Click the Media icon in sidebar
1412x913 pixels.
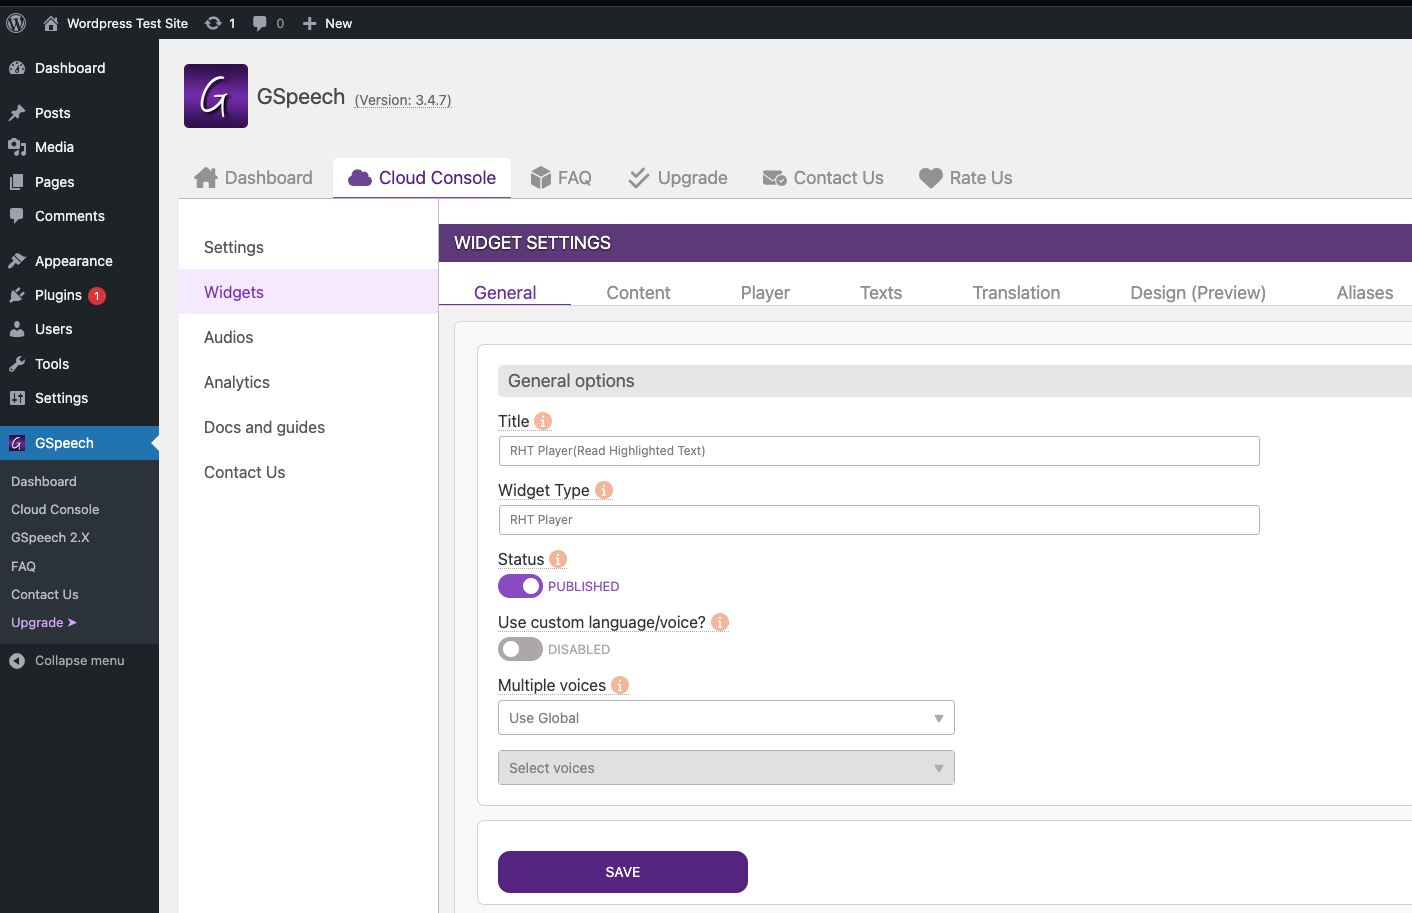pyautogui.click(x=17, y=147)
